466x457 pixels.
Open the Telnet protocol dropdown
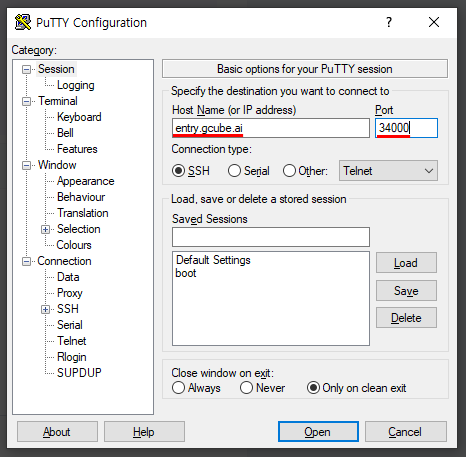[388, 171]
